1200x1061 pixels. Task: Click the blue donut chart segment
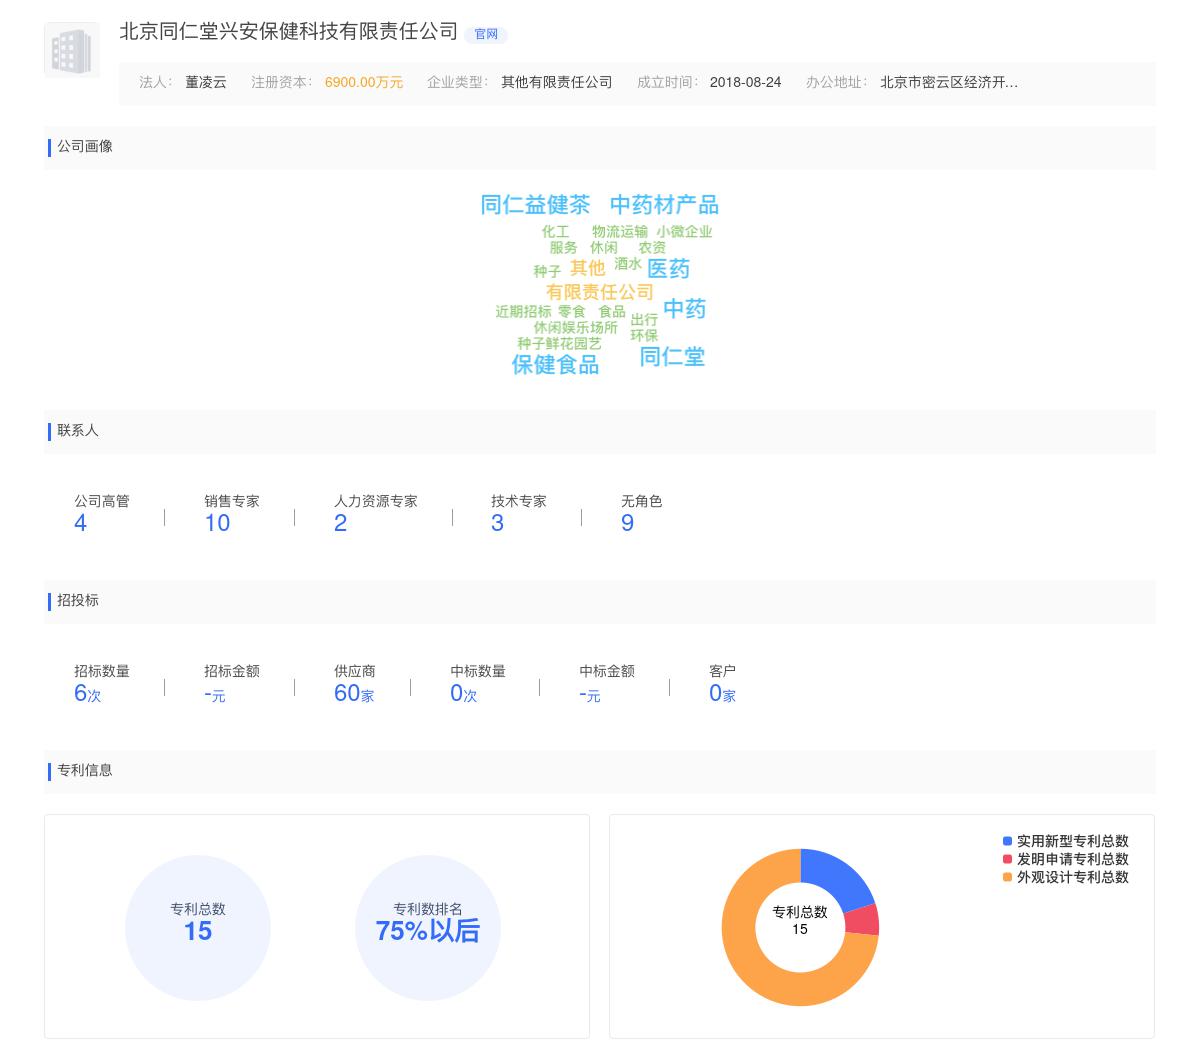[x=838, y=877]
